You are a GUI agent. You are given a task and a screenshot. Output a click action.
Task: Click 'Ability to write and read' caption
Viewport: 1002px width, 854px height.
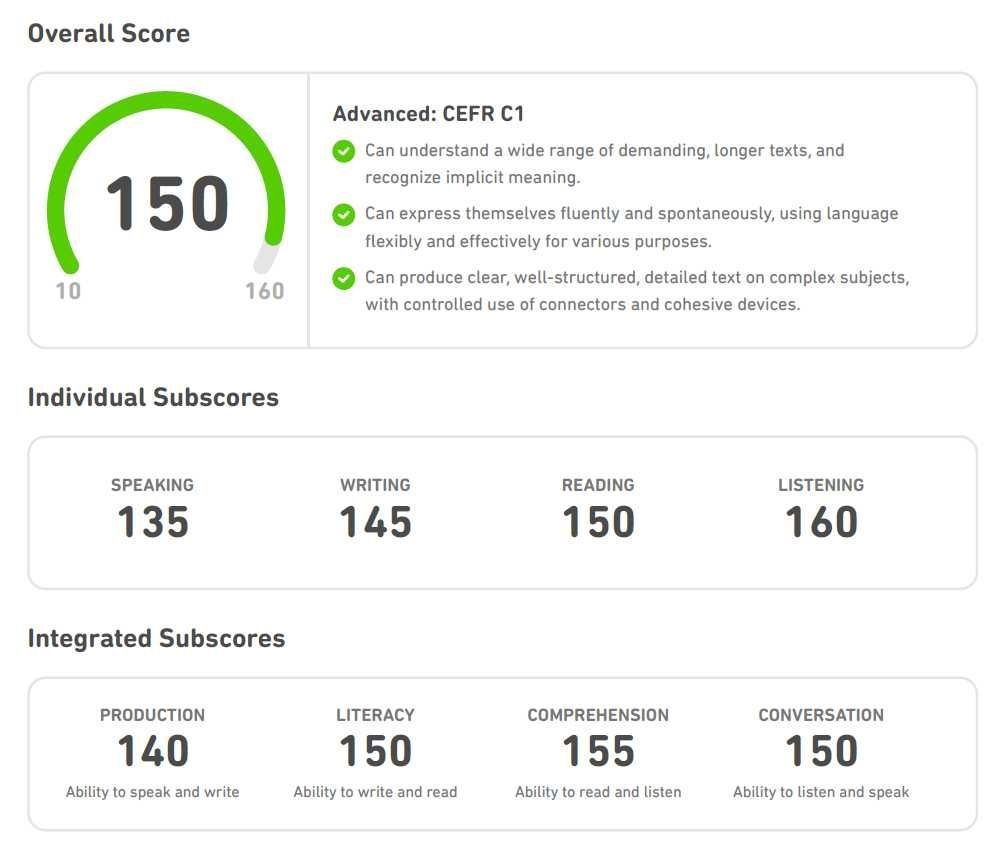coord(375,792)
